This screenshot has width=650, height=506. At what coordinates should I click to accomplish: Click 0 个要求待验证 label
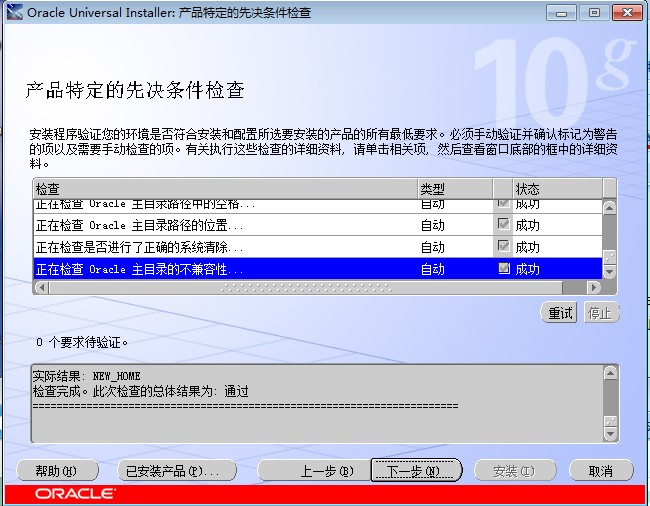coord(82,342)
